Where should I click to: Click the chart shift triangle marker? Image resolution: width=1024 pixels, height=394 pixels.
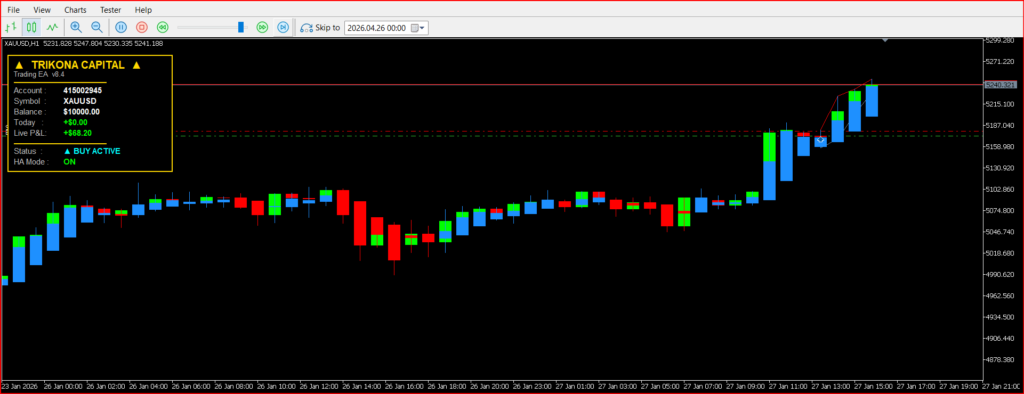tap(885, 41)
